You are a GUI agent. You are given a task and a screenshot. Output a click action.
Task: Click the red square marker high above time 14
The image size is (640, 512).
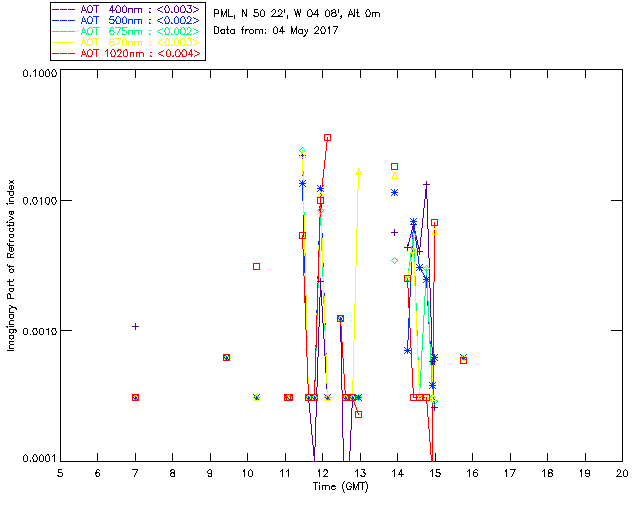(394, 167)
